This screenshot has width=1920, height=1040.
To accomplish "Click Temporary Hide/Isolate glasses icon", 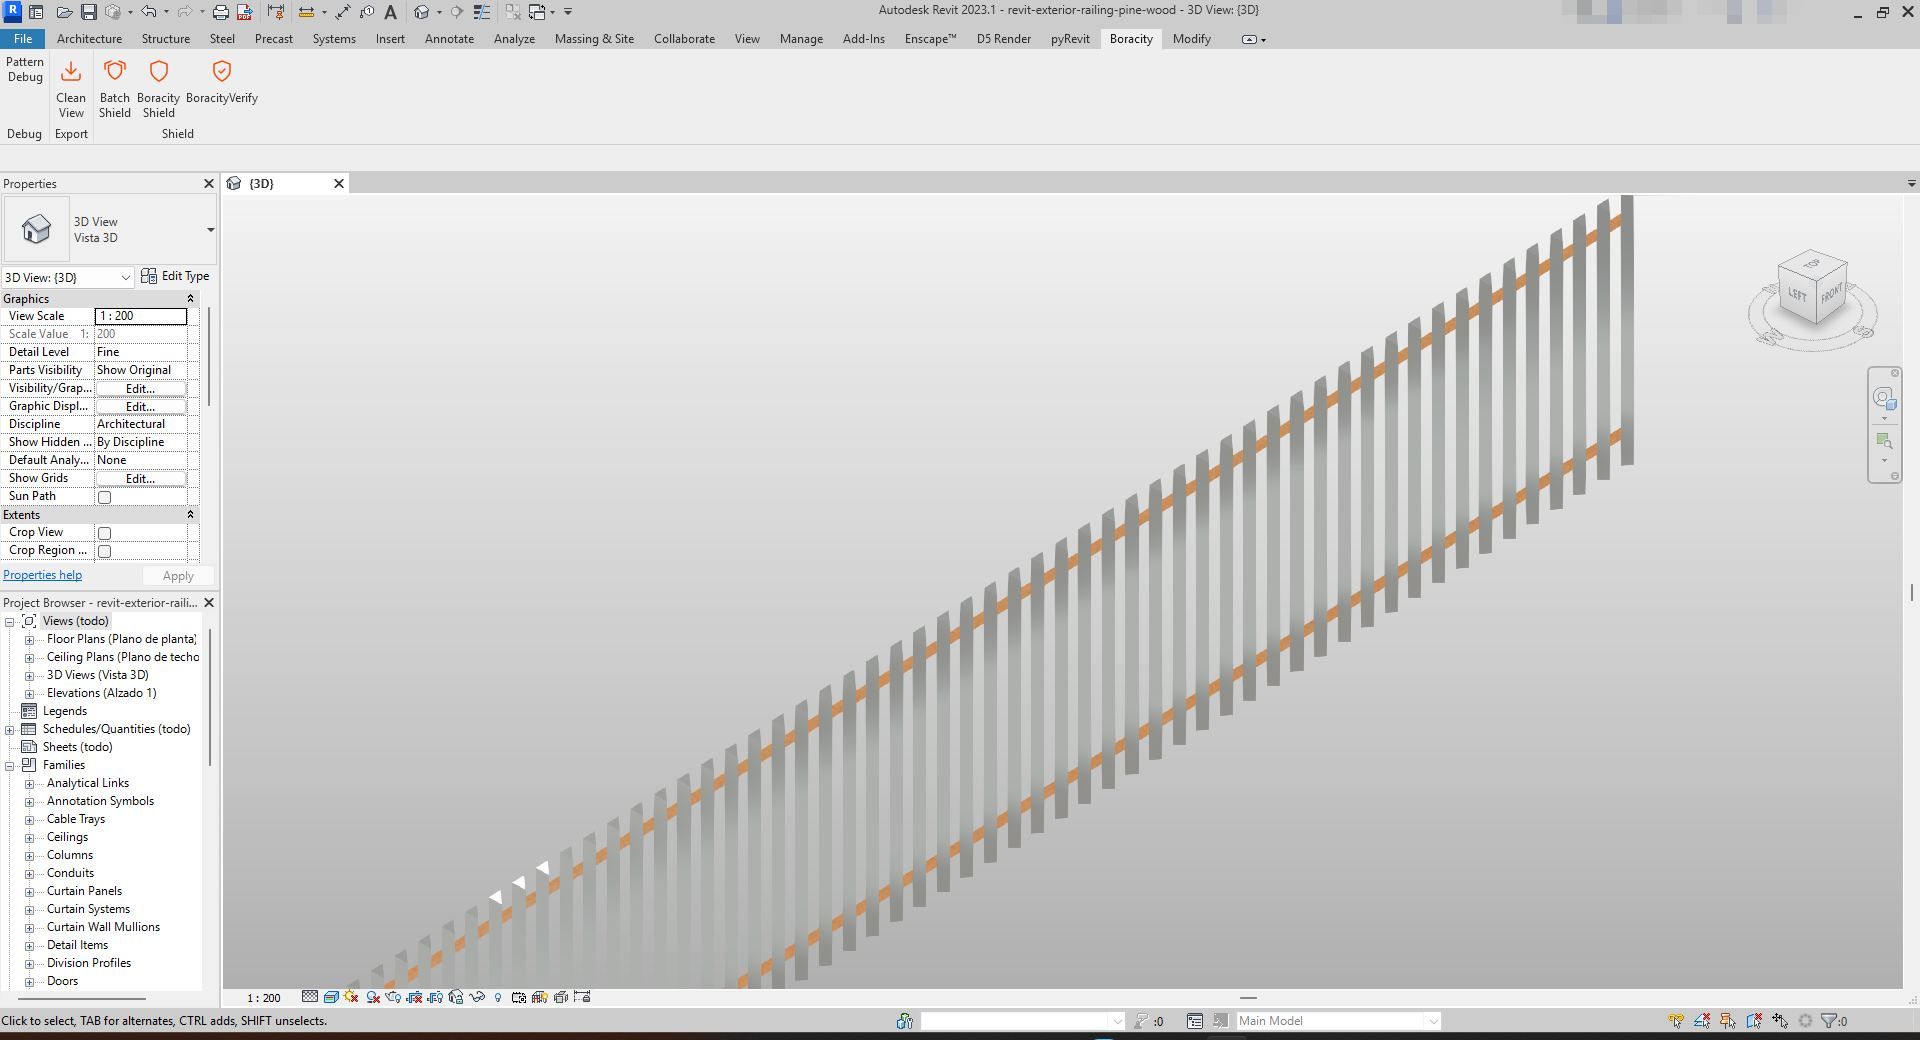I will pos(477,997).
